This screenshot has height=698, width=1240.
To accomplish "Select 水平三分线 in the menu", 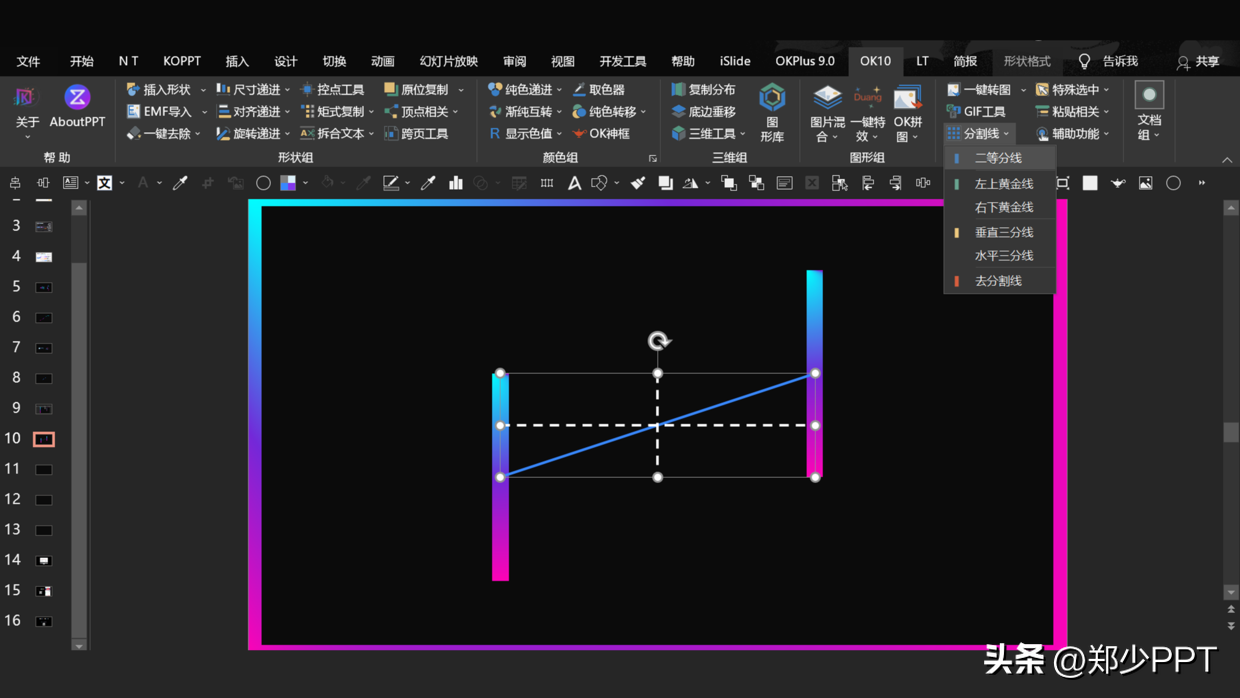I will 1000,255.
